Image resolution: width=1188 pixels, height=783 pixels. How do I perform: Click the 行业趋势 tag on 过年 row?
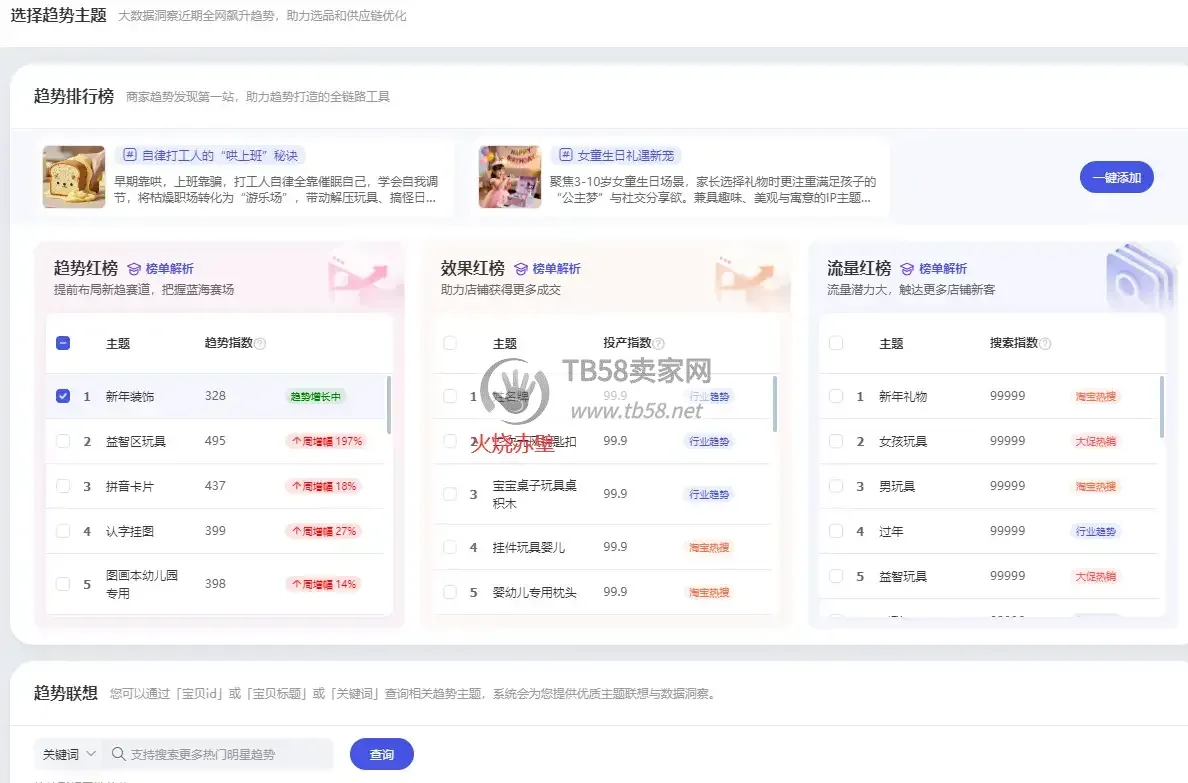(x=1096, y=531)
